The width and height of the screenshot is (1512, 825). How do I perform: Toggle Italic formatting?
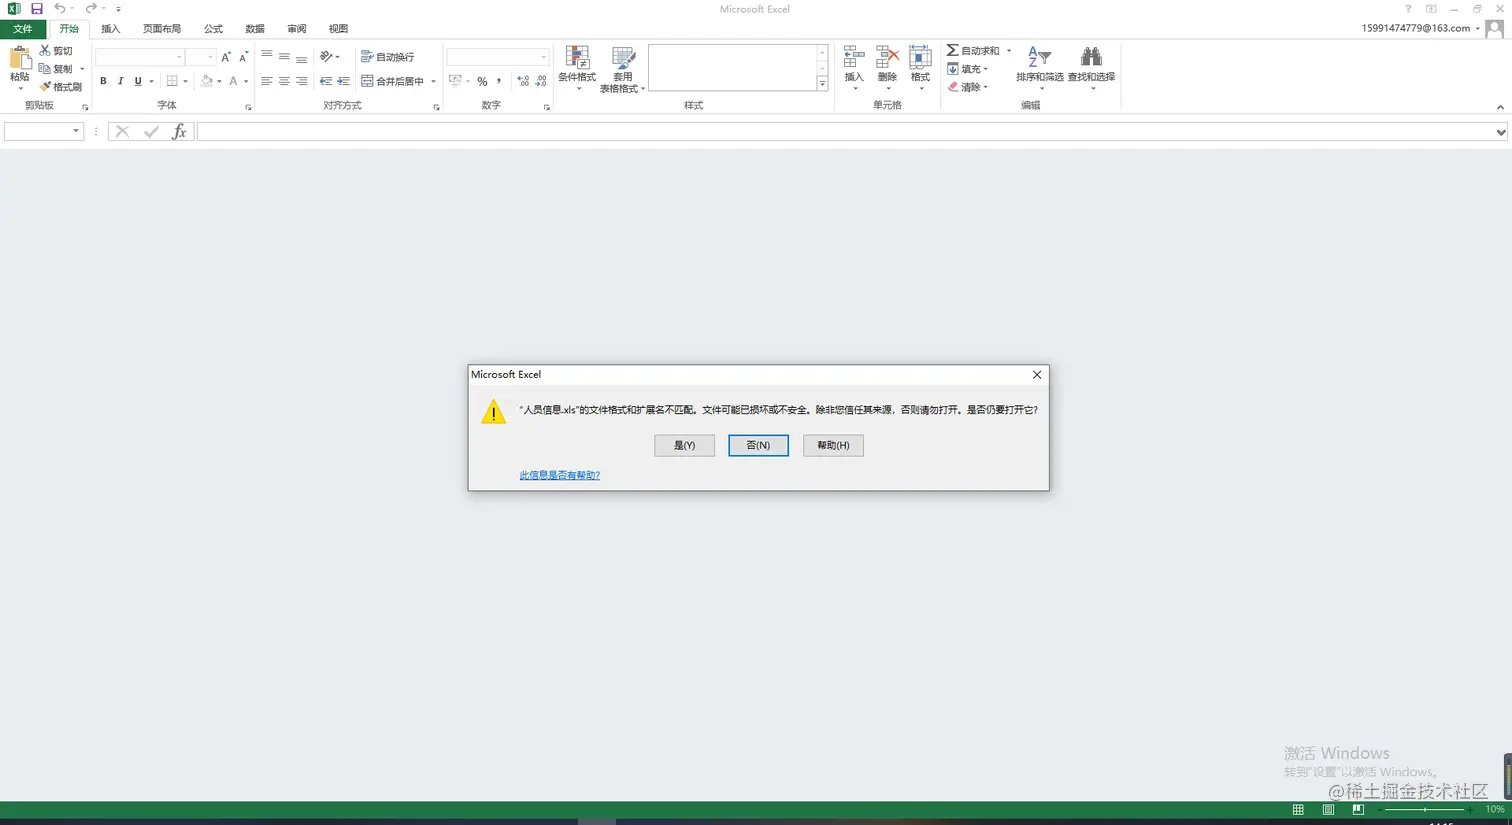120,81
